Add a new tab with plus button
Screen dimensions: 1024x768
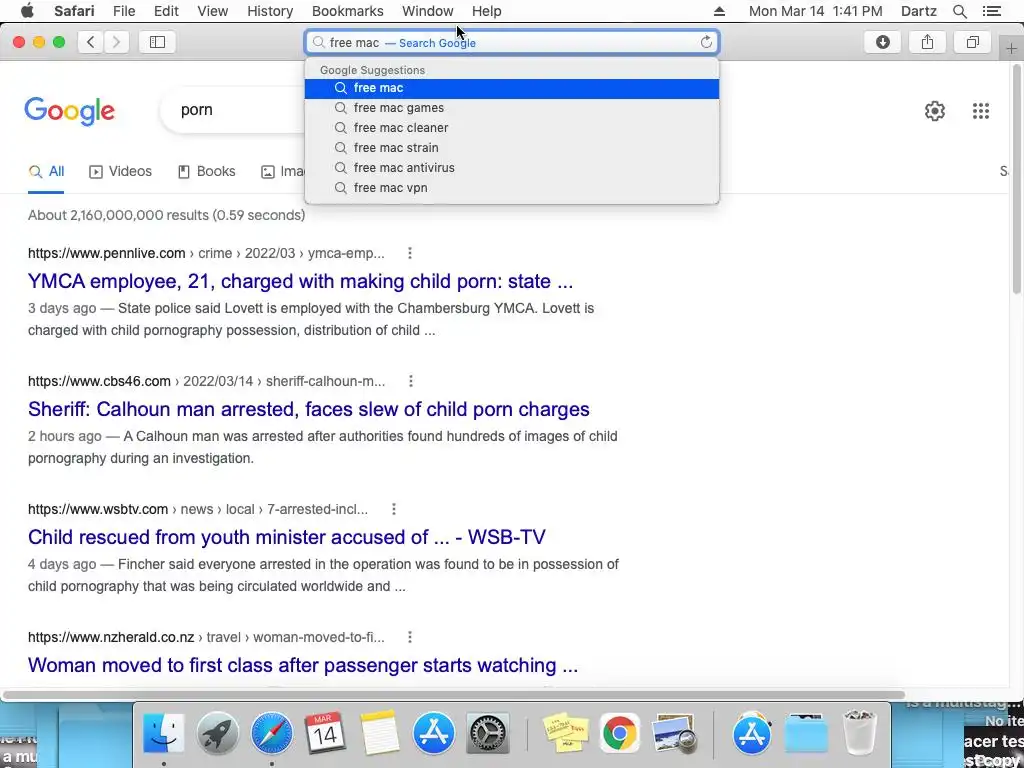coord(1011,49)
